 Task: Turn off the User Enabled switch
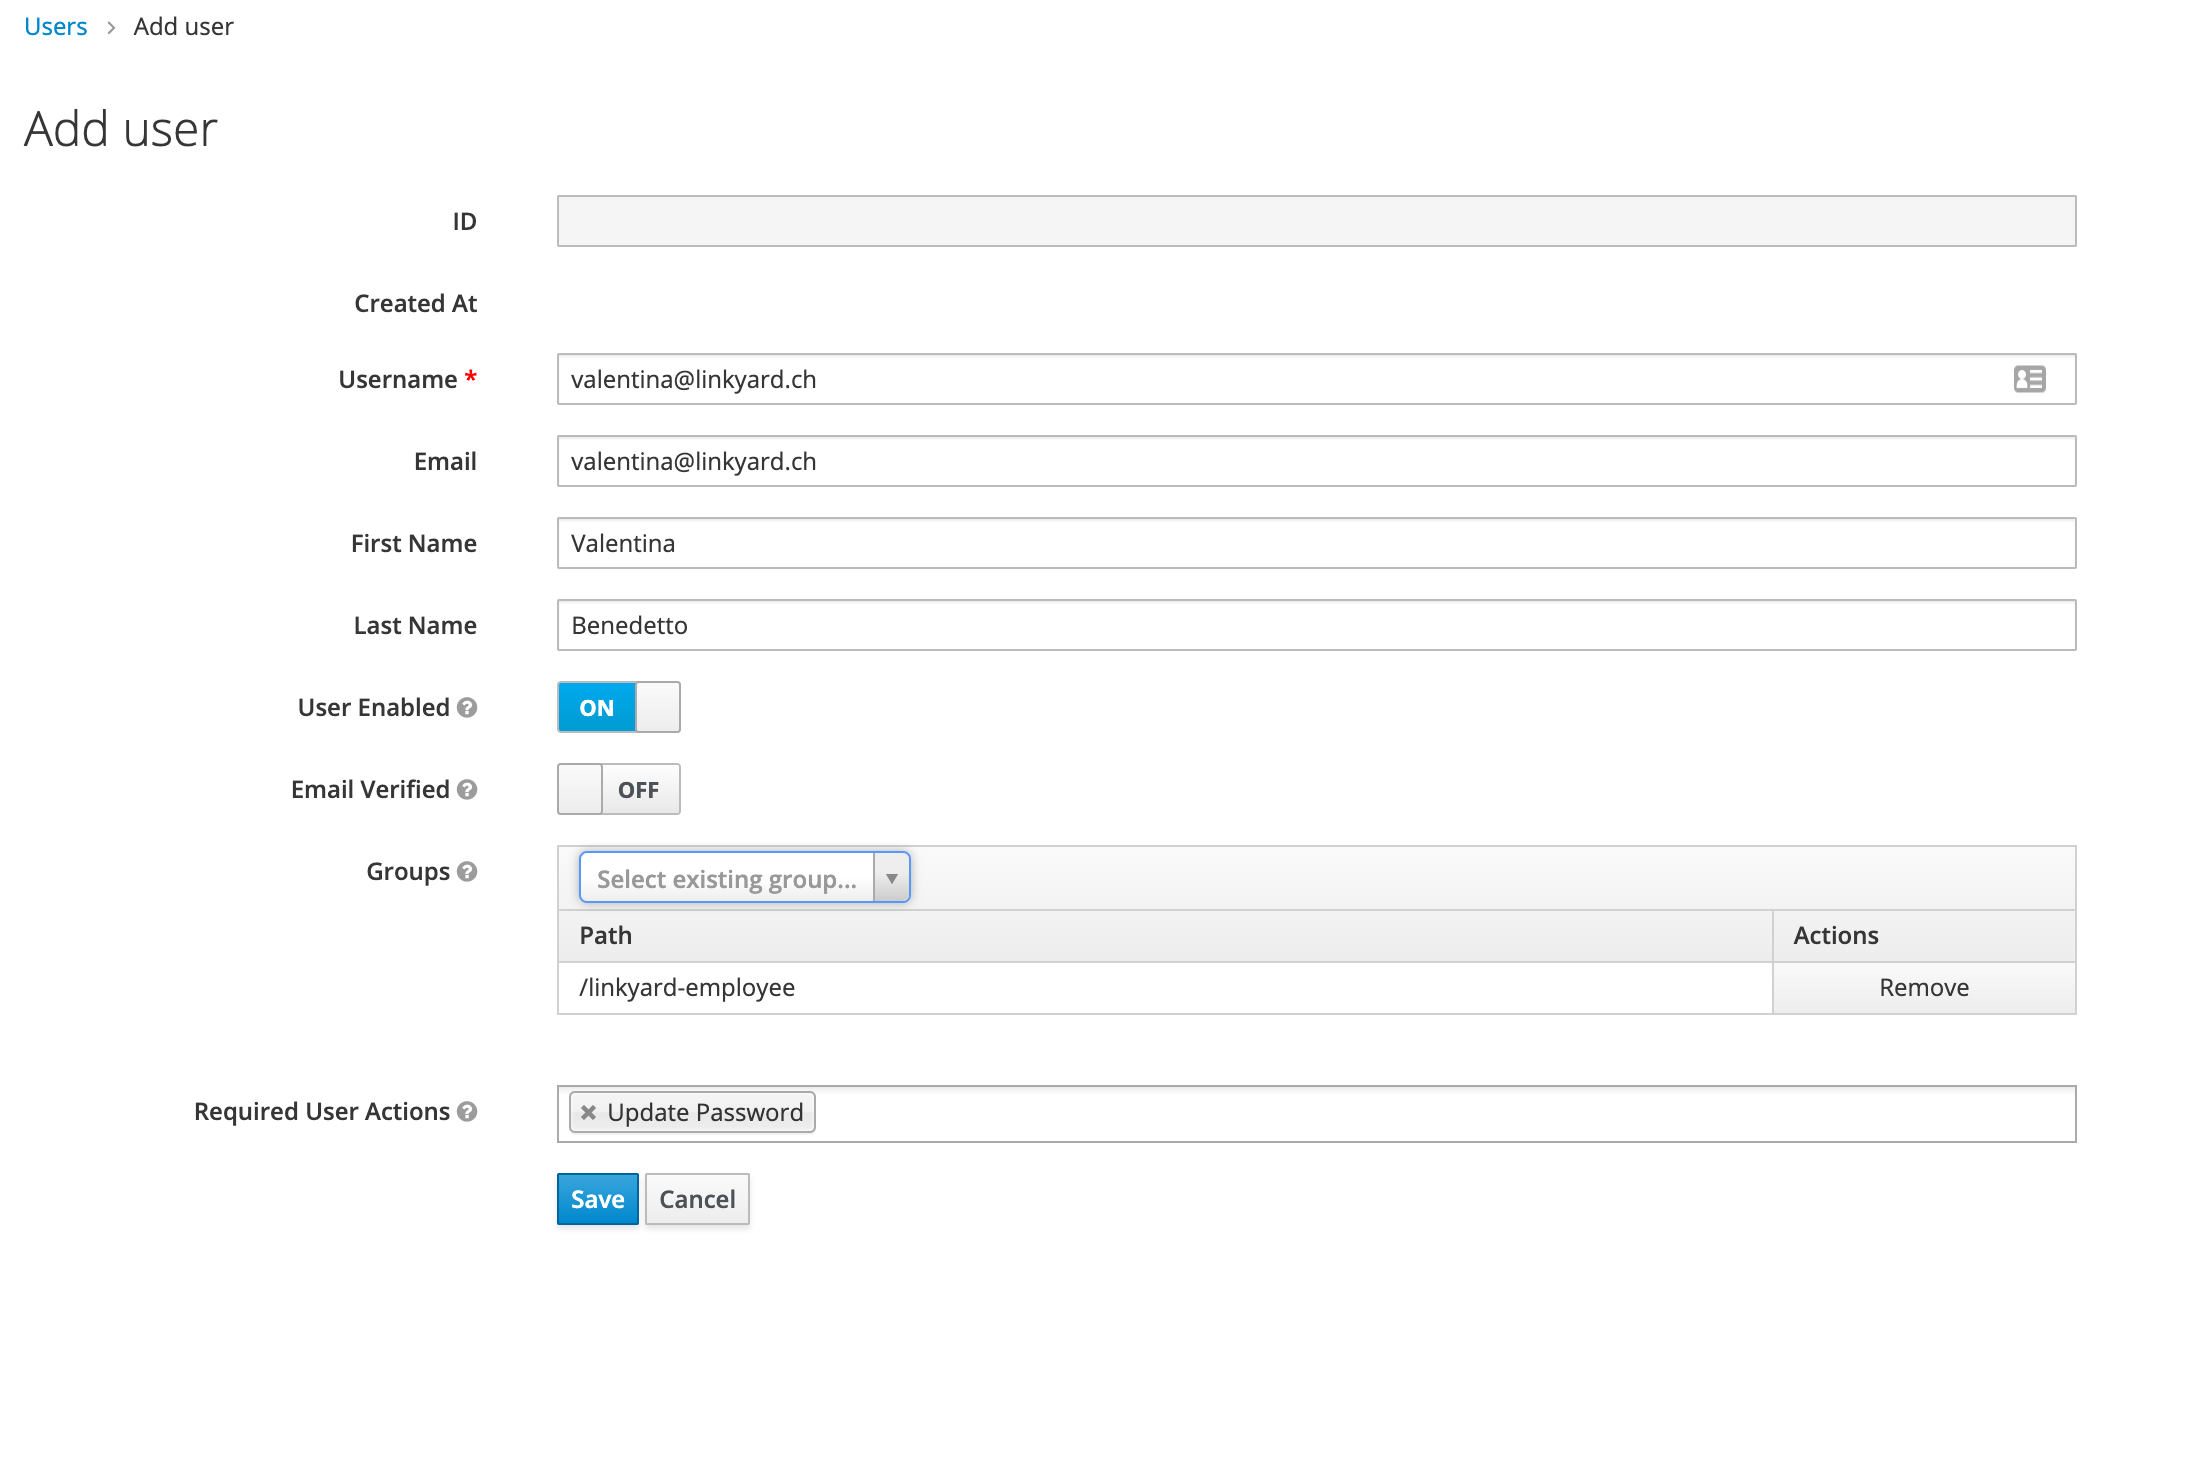click(618, 707)
